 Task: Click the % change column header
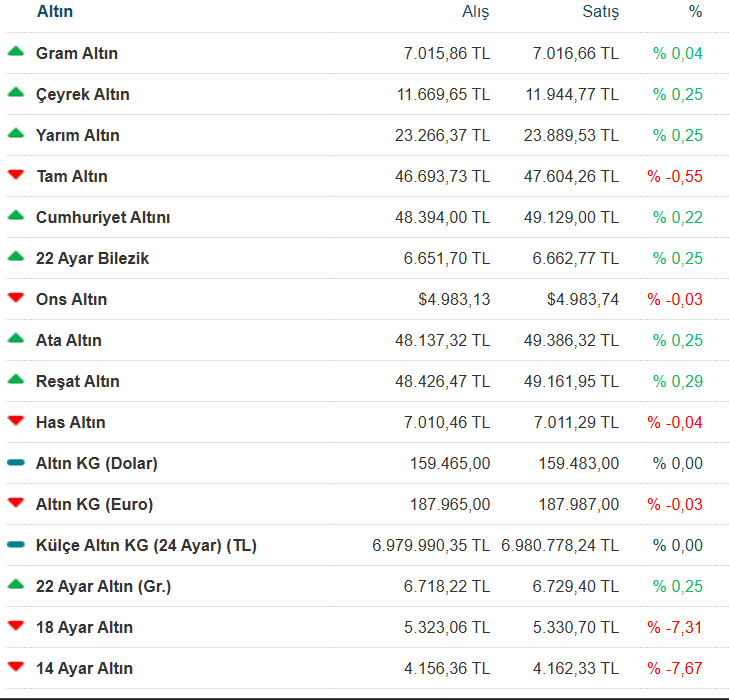(x=695, y=12)
